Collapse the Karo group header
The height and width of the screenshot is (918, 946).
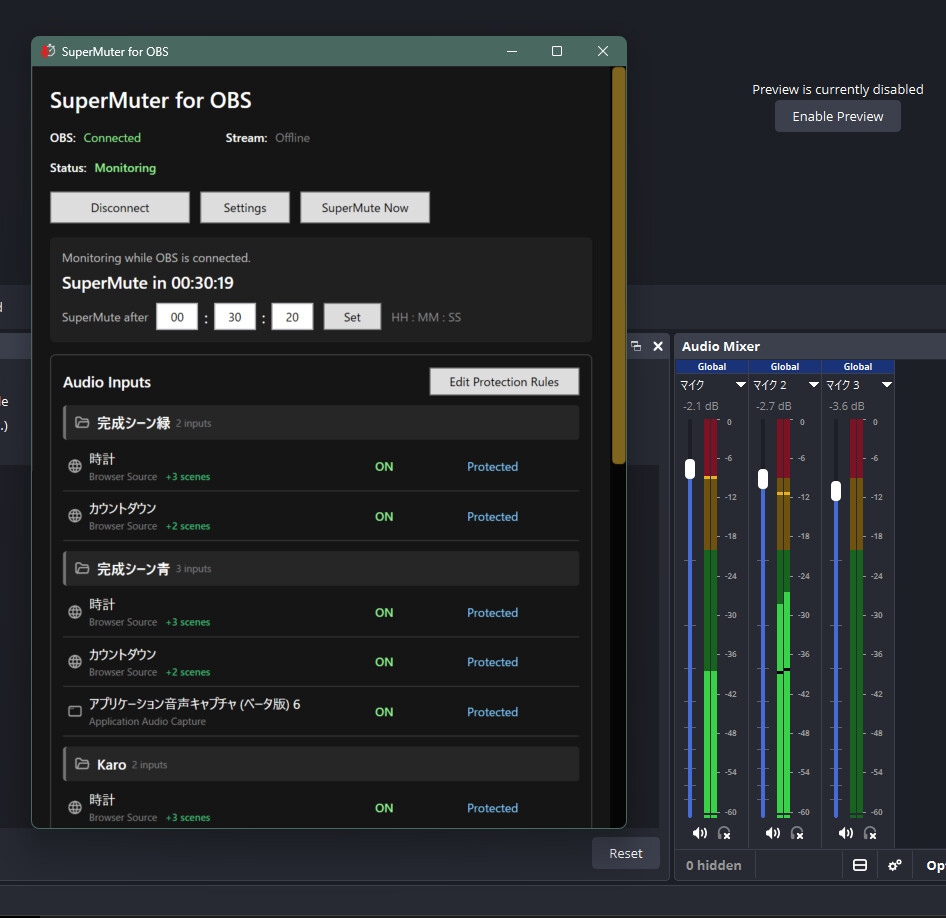321,764
